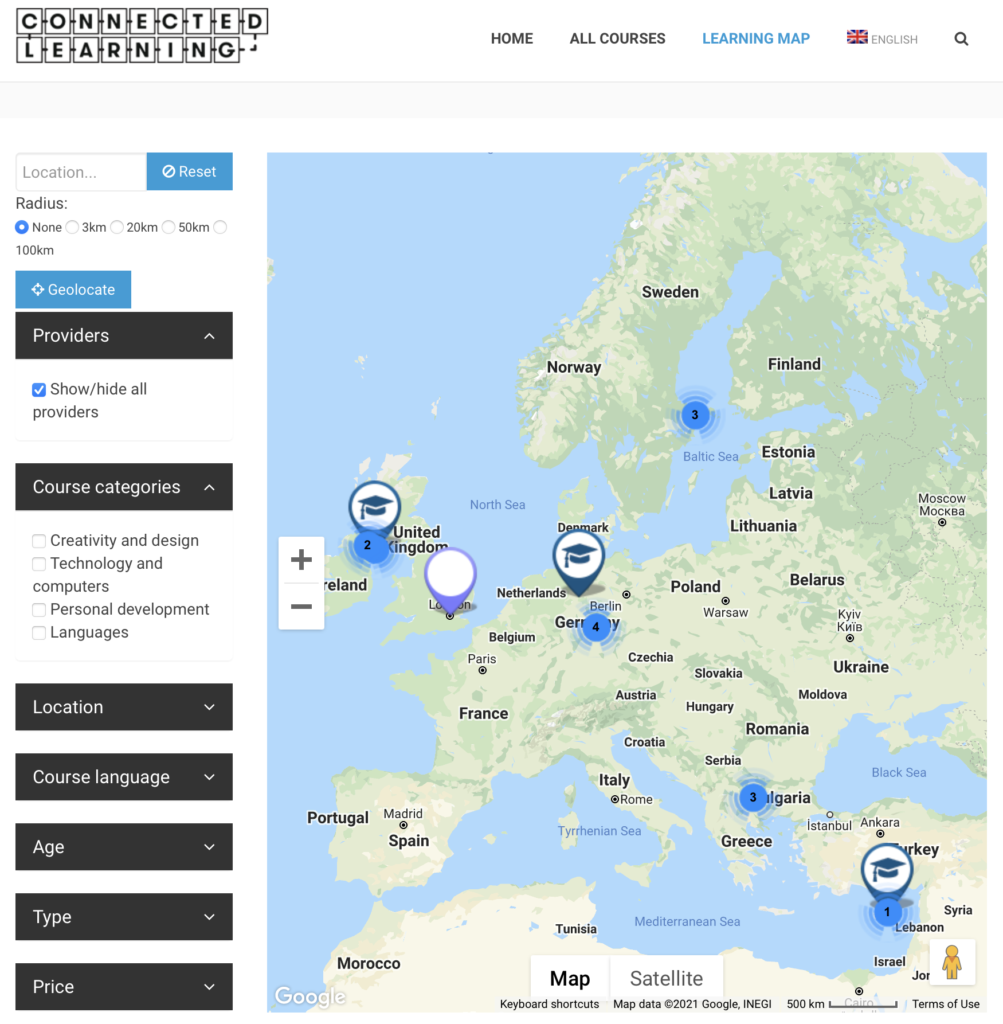Expand the Location filter panel
The width and height of the screenshot is (1003, 1024).
click(124, 707)
